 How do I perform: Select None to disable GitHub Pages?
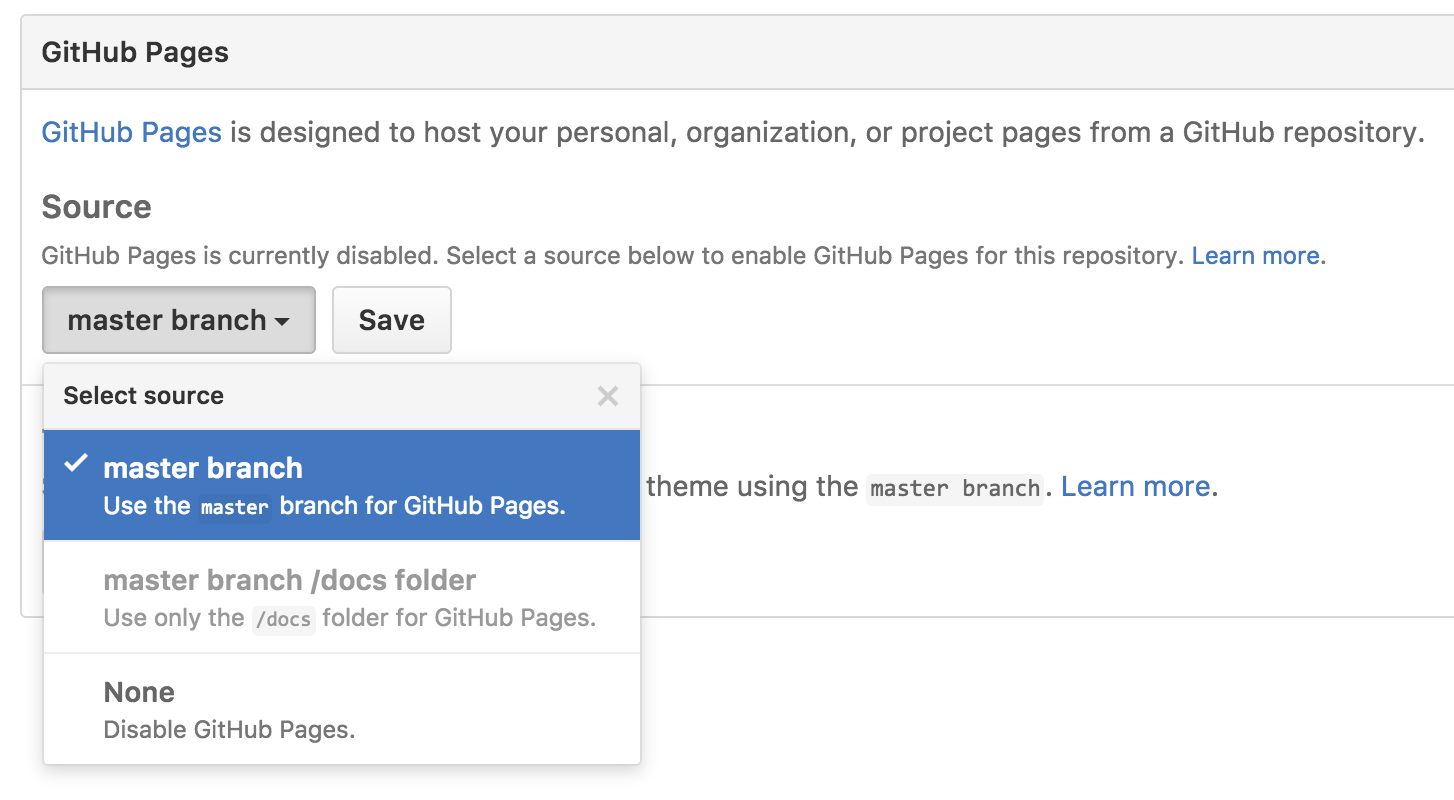click(x=342, y=709)
